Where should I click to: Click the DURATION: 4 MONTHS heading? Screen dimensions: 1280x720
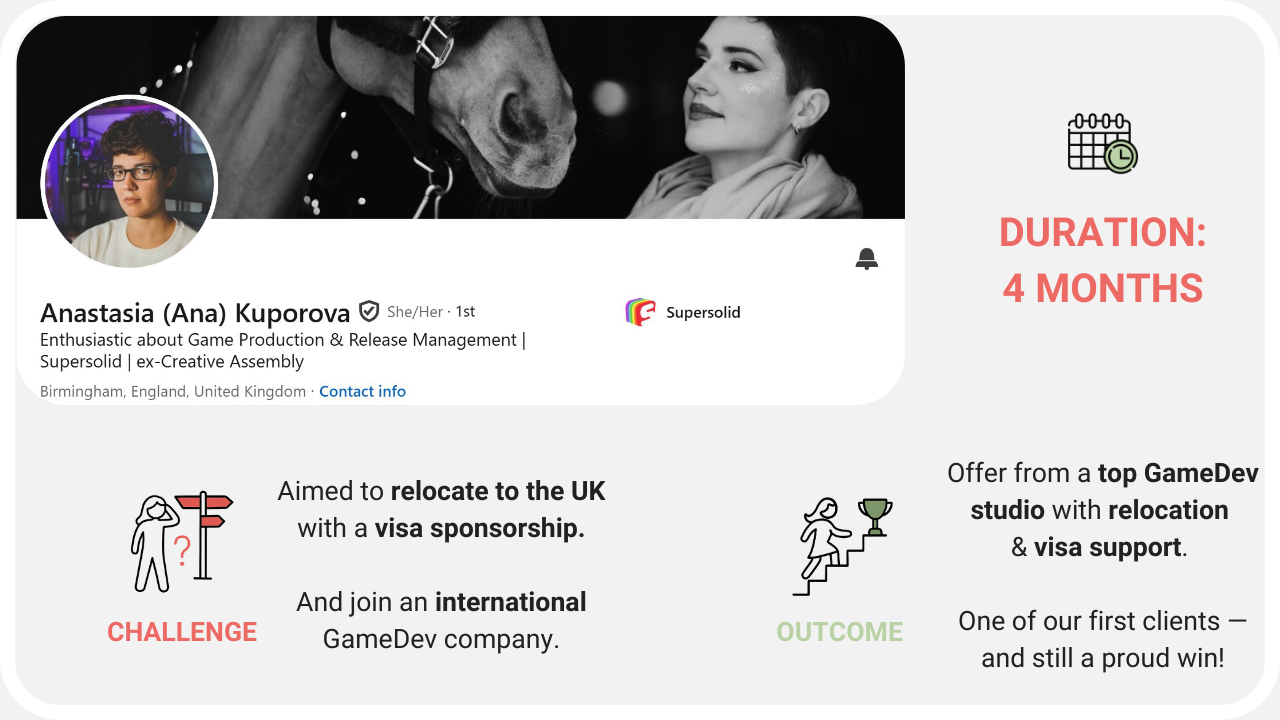(x=1103, y=260)
